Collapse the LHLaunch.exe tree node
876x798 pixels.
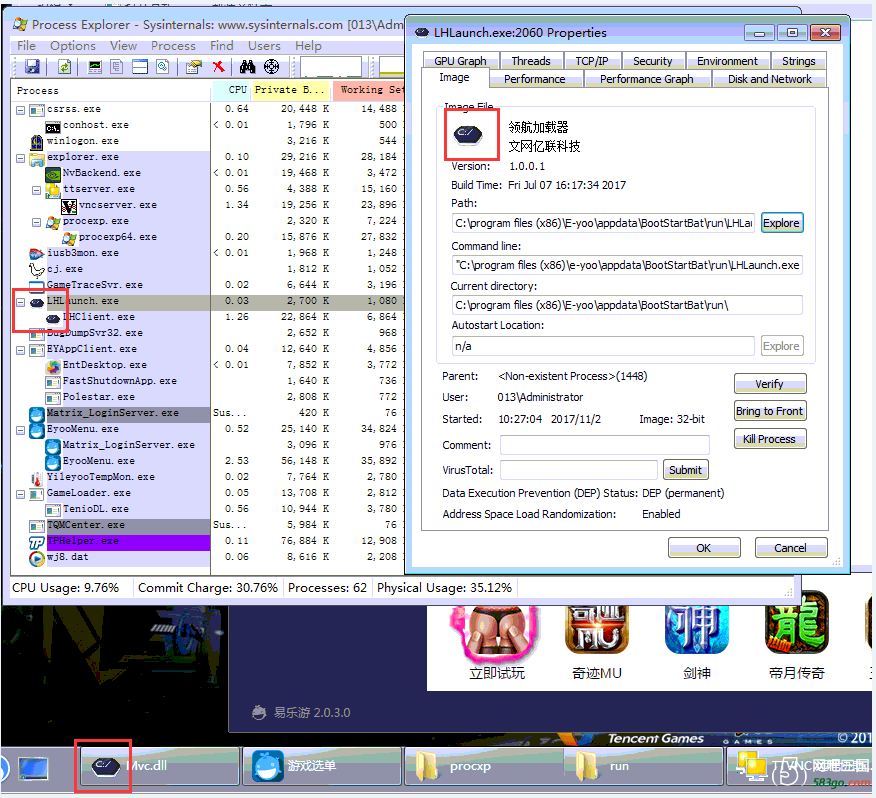21,302
